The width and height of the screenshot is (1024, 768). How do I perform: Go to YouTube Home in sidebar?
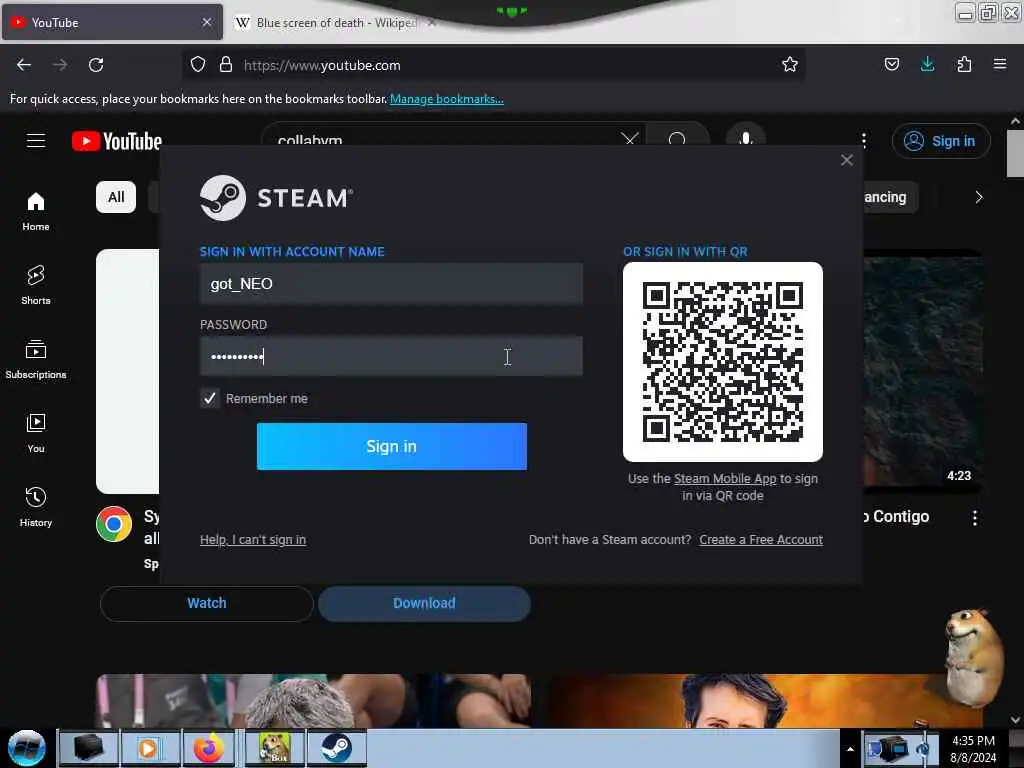(x=36, y=212)
